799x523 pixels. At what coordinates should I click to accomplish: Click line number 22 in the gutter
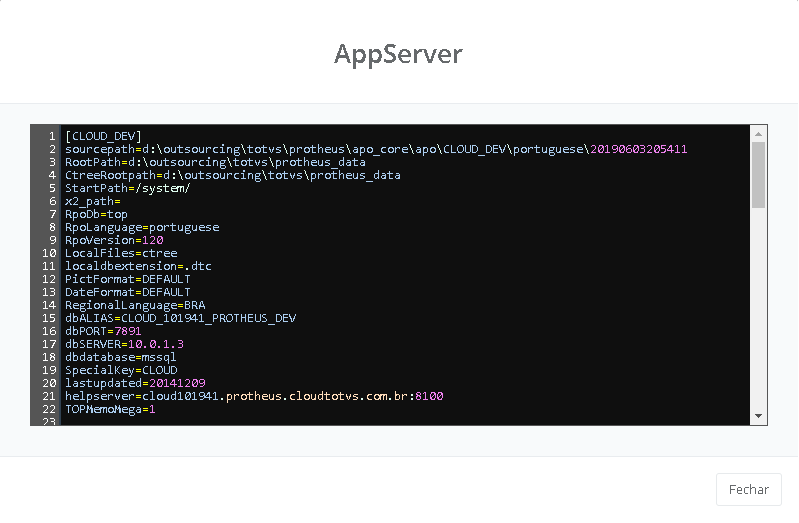pos(49,409)
